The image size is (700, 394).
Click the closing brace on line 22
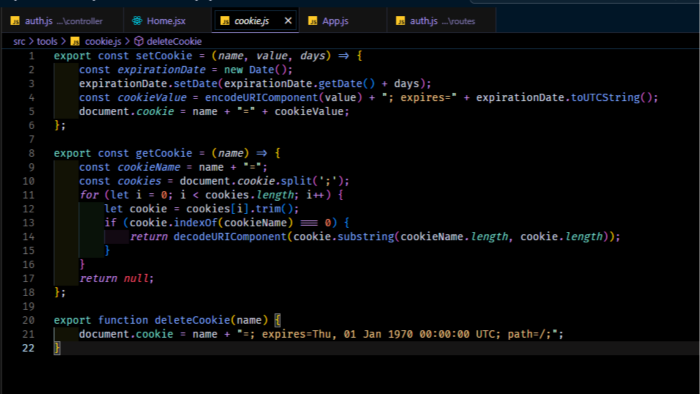click(x=57, y=348)
